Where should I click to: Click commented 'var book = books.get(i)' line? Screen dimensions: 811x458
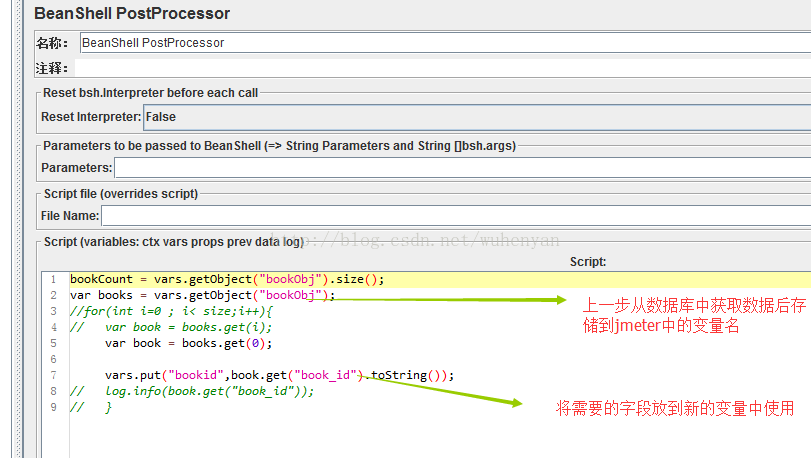[x=171, y=327]
